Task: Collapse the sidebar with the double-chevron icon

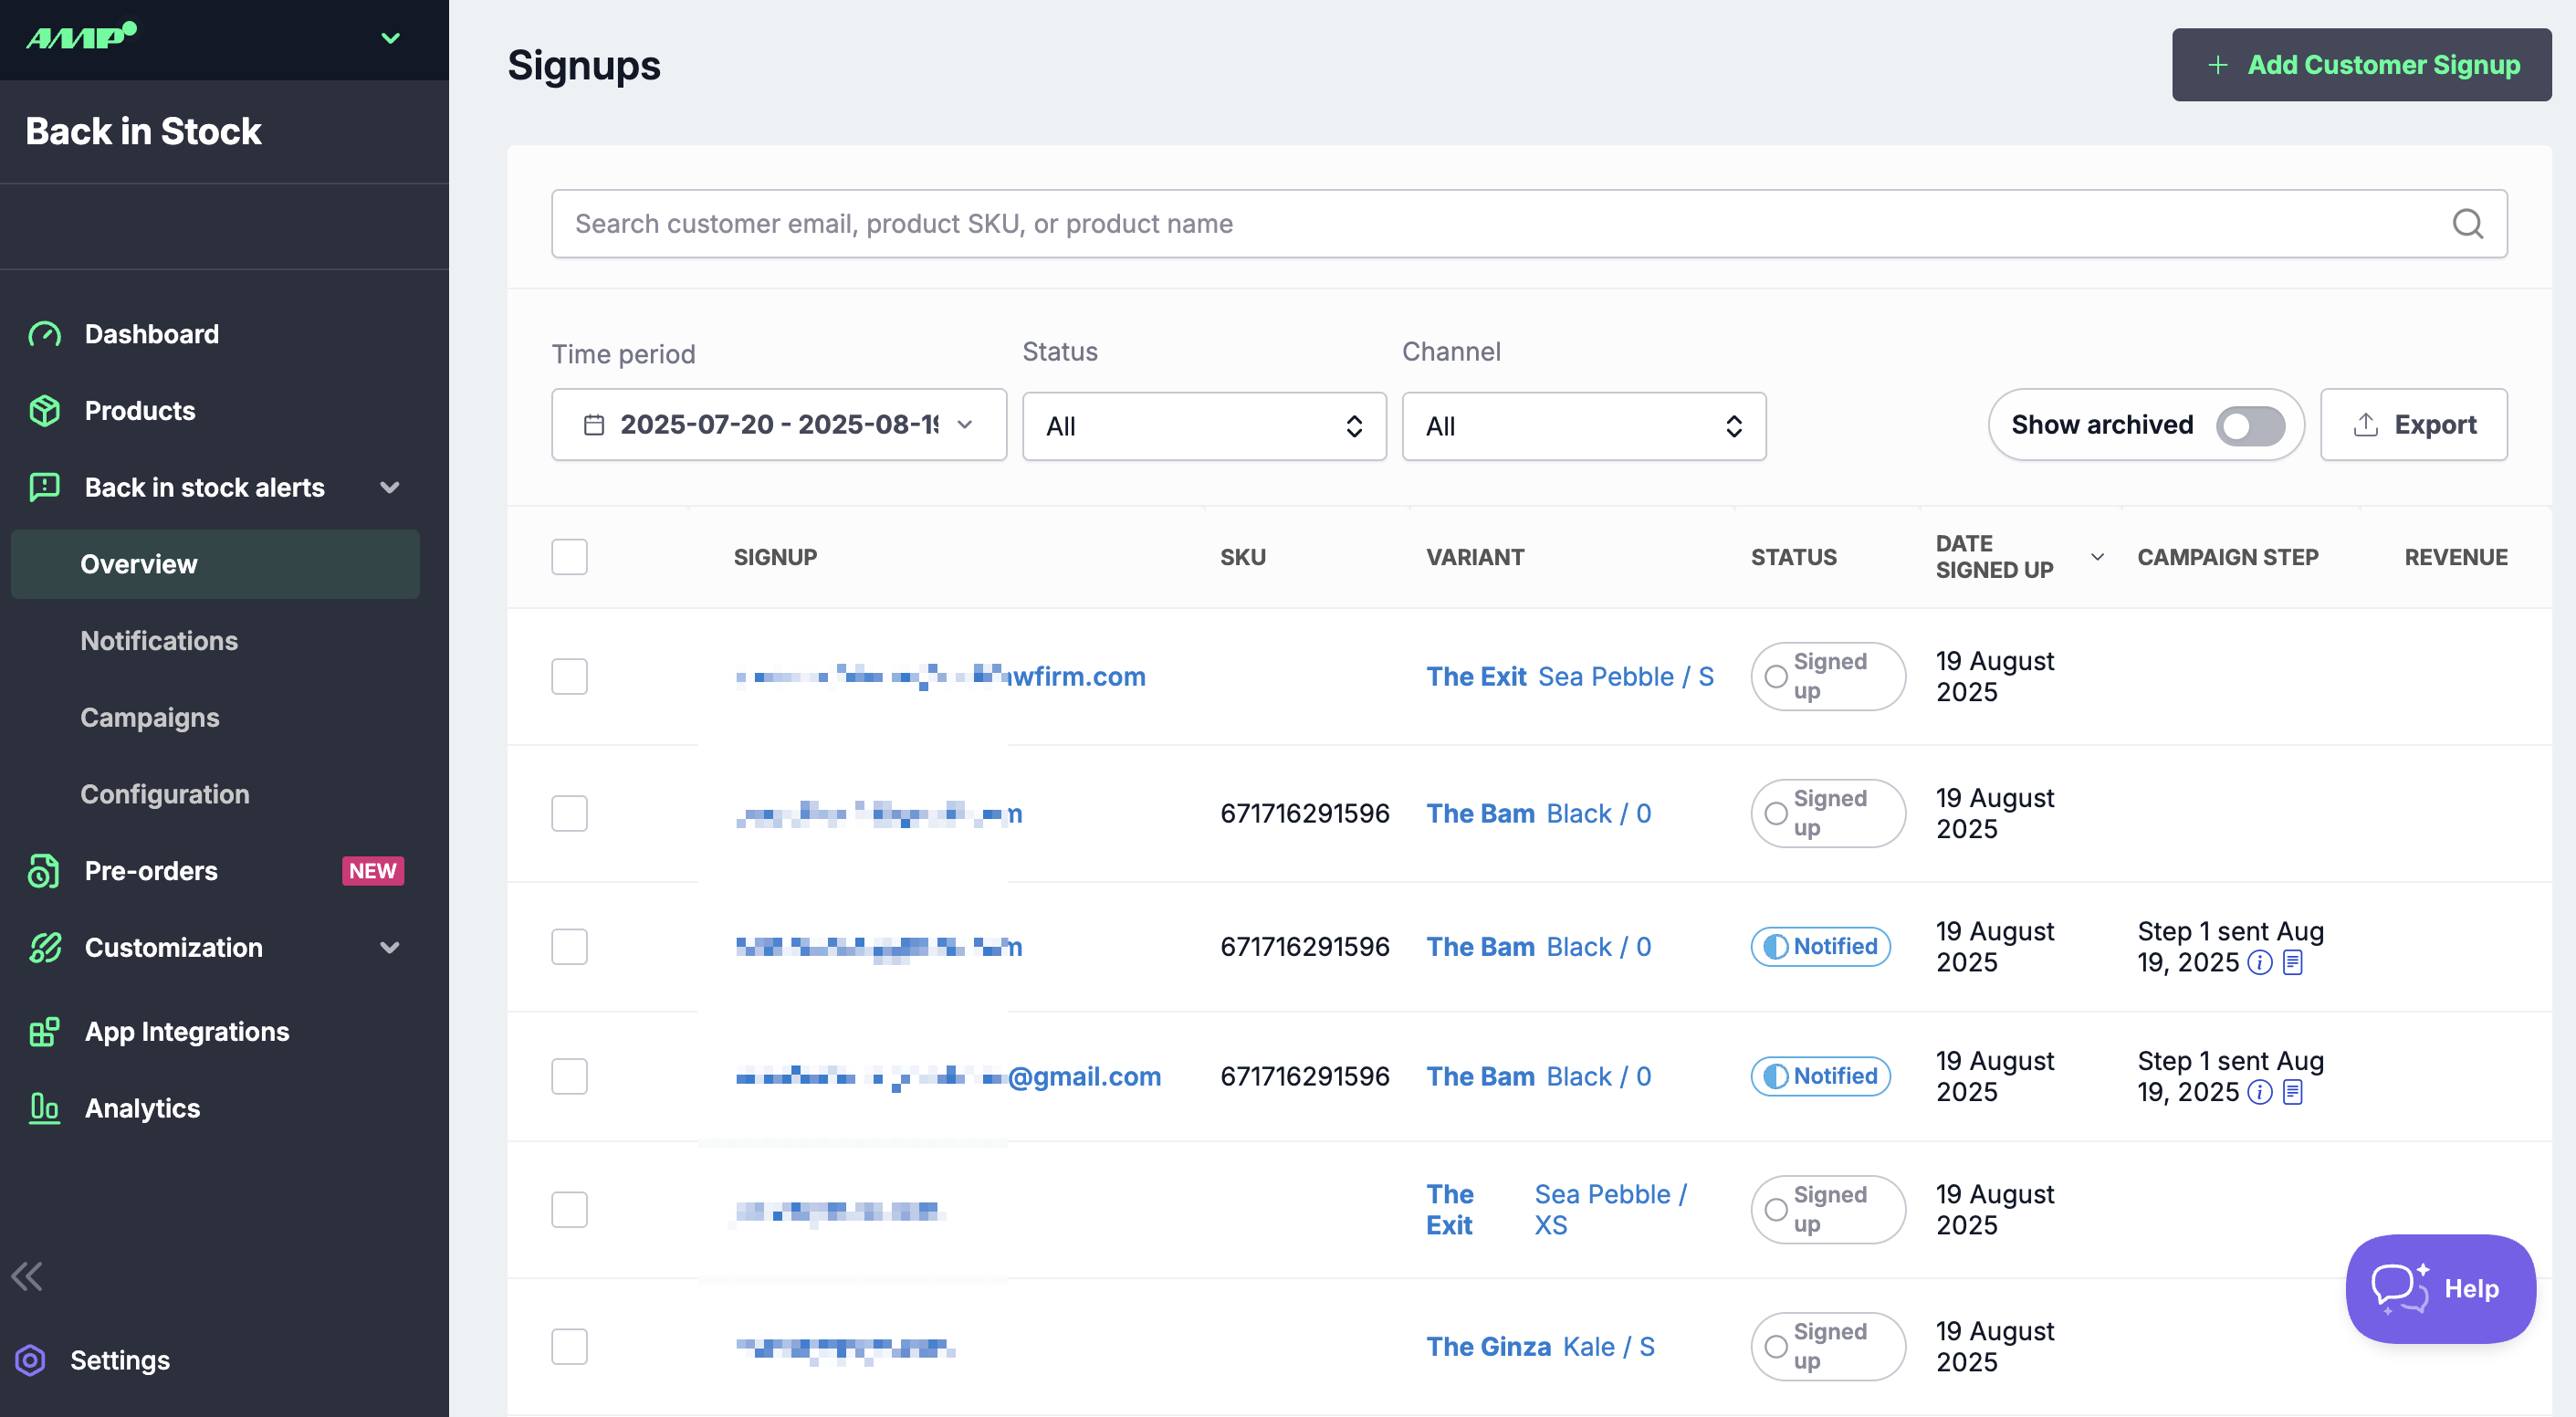Action: [27, 1277]
